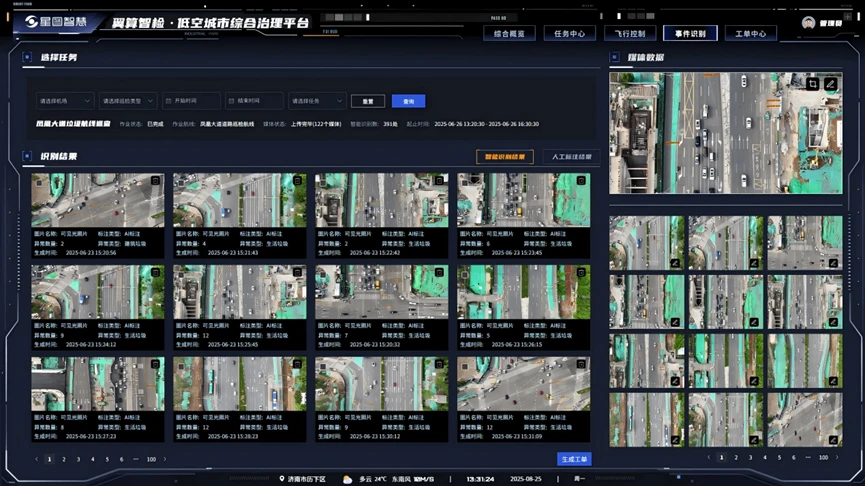Click the crop icon on the large media preview
This screenshot has height=486, width=865.
click(x=813, y=84)
